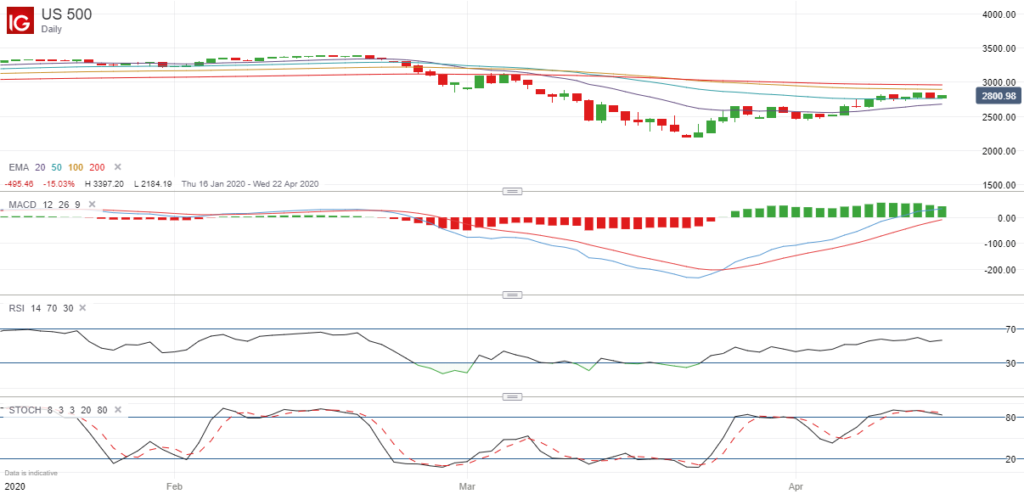Click the Data is indicative note
Image resolution: width=1024 pixels, height=494 pixels.
[x=31, y=472]
